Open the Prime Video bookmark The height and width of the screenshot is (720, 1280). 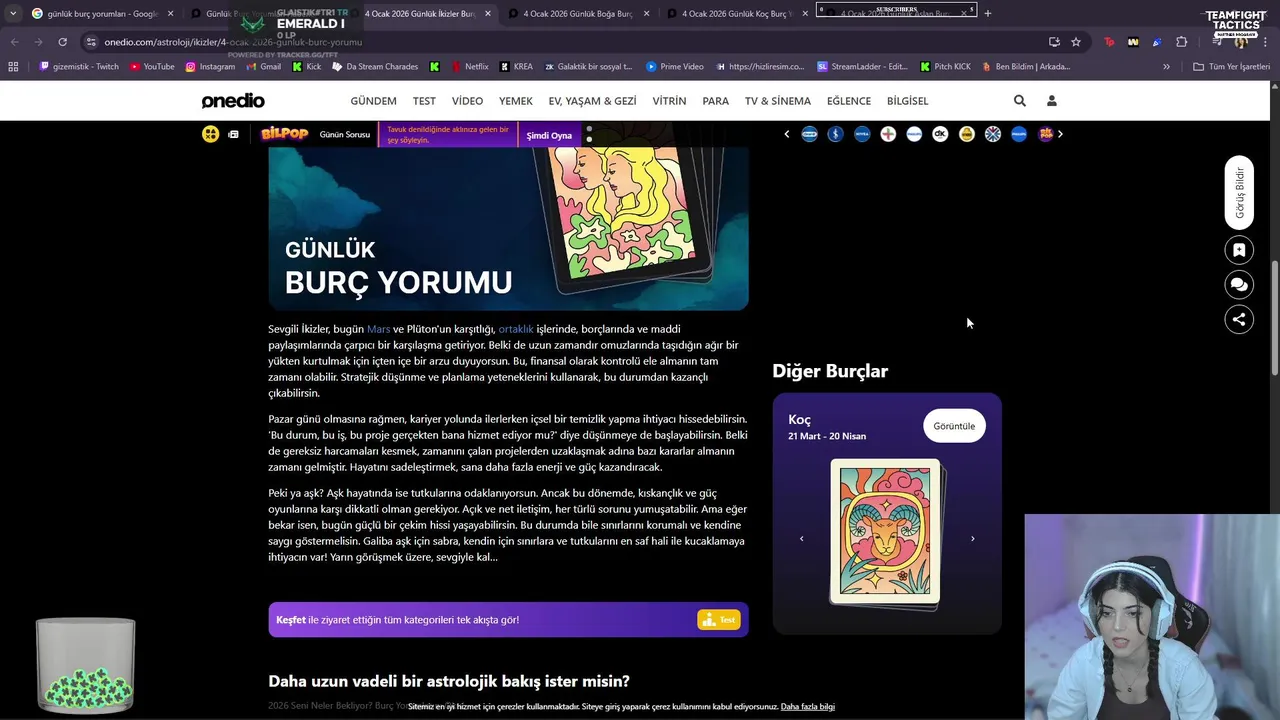click(x=675, y=67)
